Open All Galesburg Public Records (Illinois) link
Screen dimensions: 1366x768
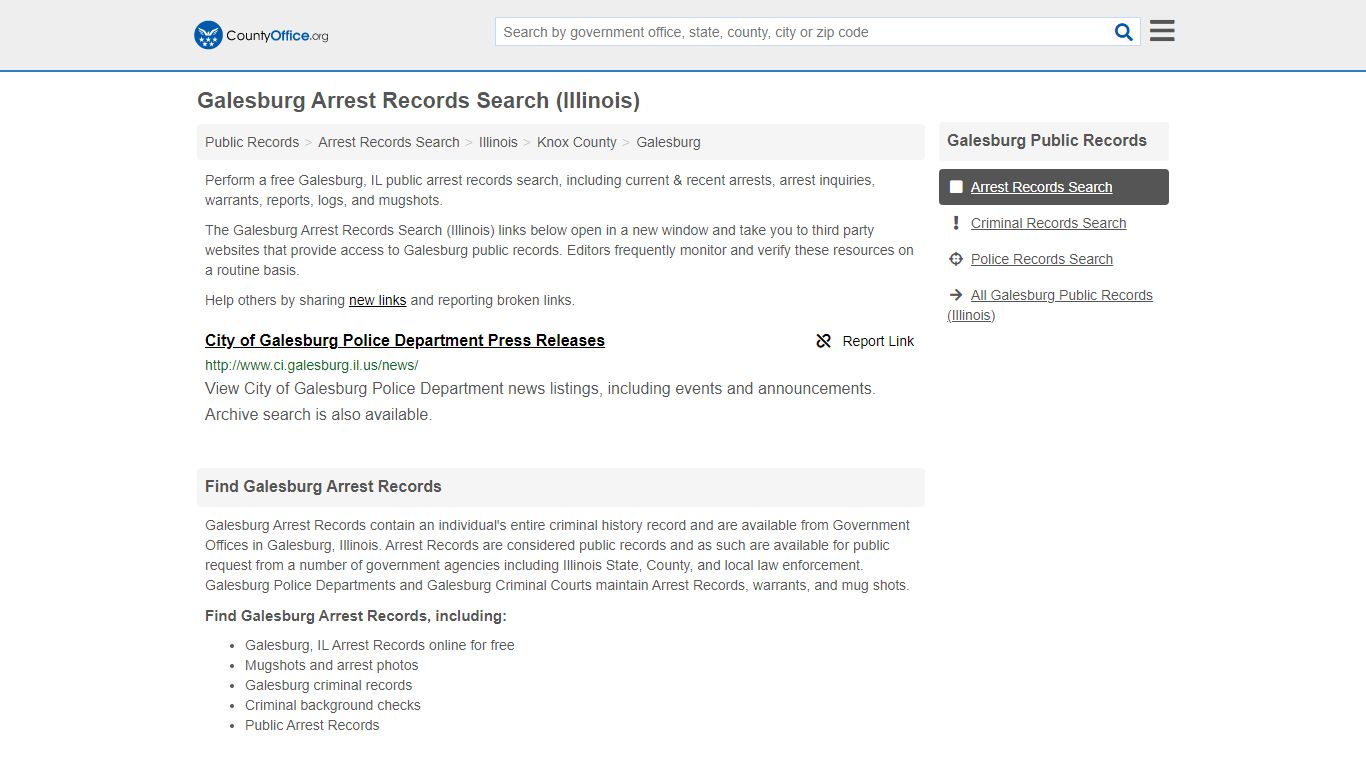coord(1050,305)
